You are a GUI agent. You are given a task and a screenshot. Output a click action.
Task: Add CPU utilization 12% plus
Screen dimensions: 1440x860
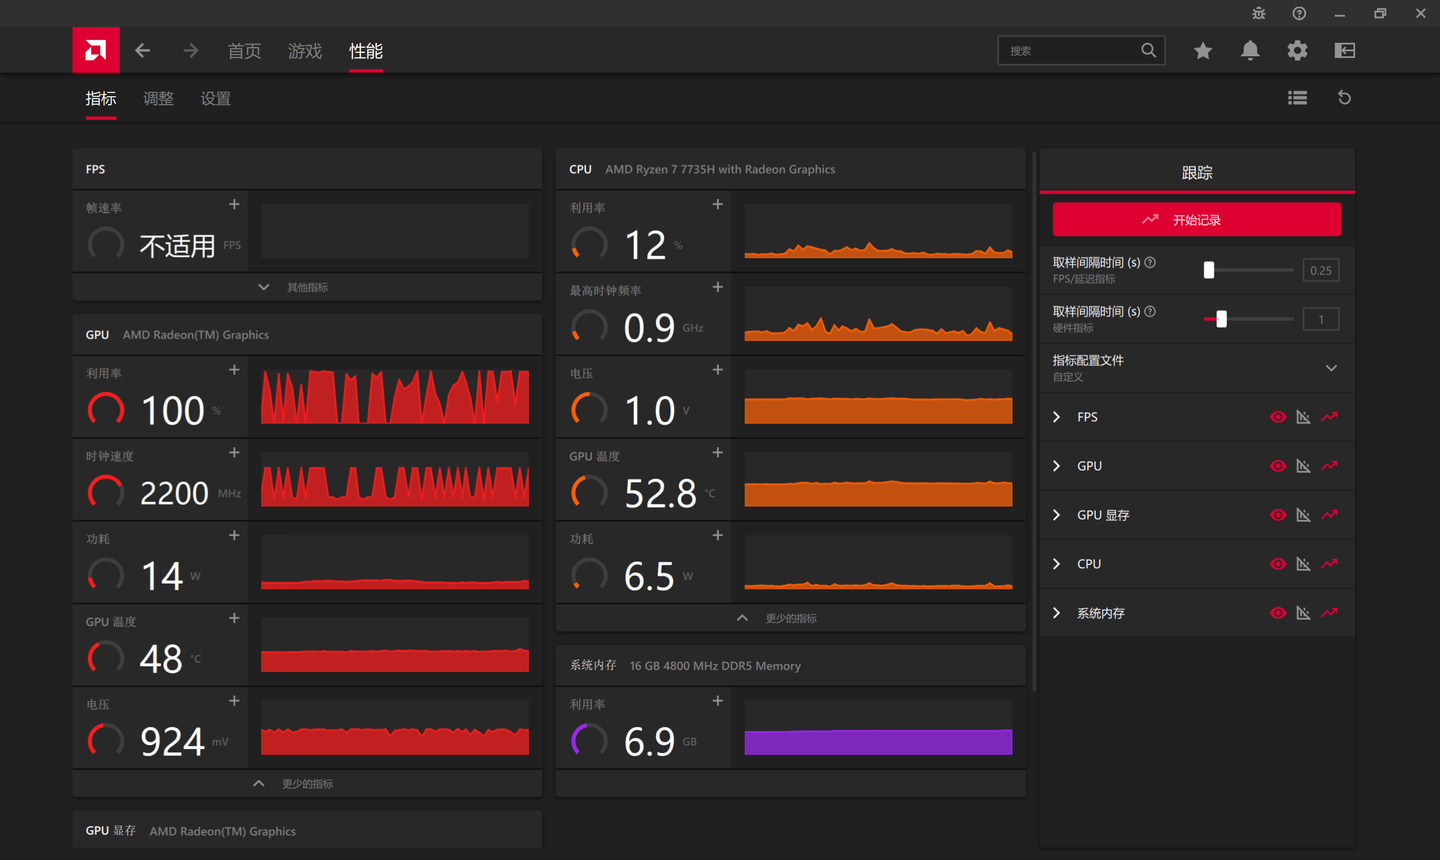coord(717,204)
